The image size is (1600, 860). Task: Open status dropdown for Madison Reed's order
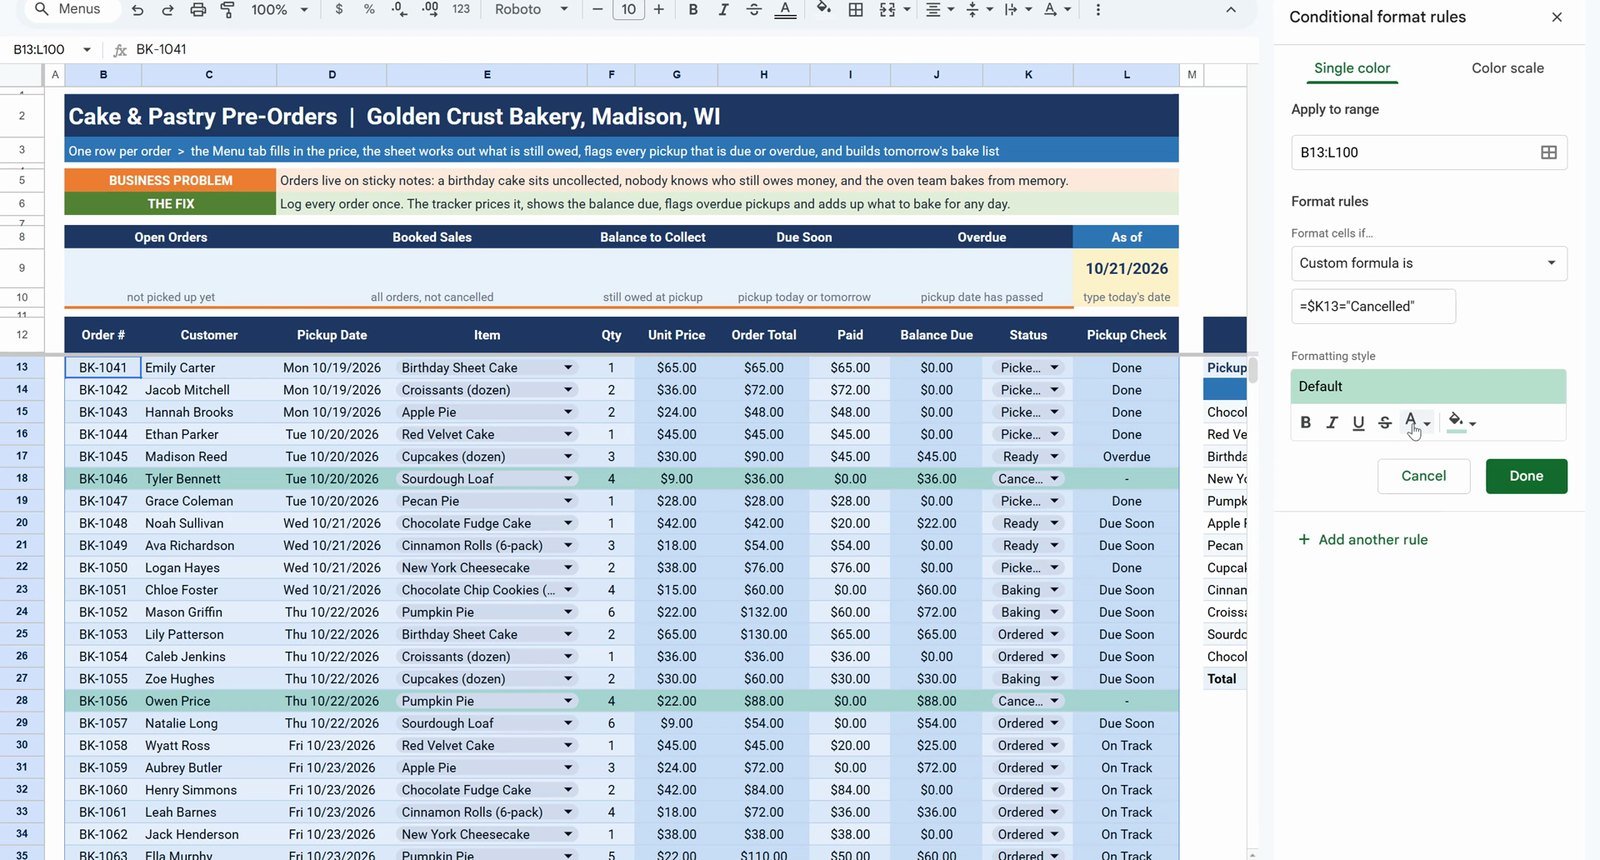[1054, 457]
